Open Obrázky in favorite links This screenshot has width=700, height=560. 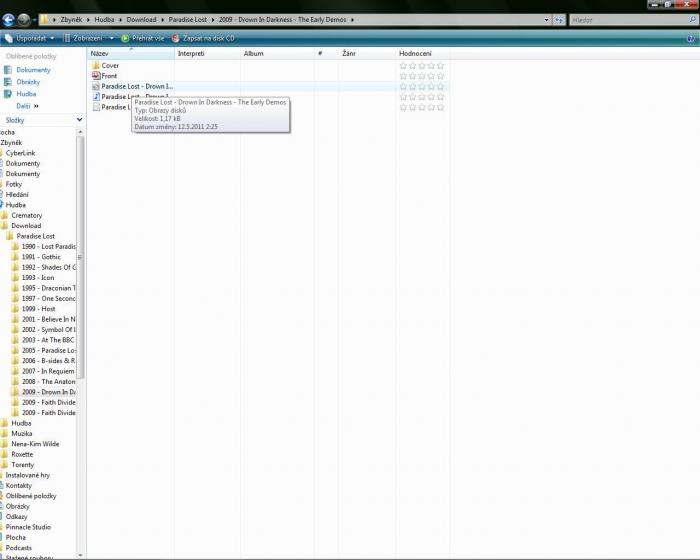click(x=28, y=82)
